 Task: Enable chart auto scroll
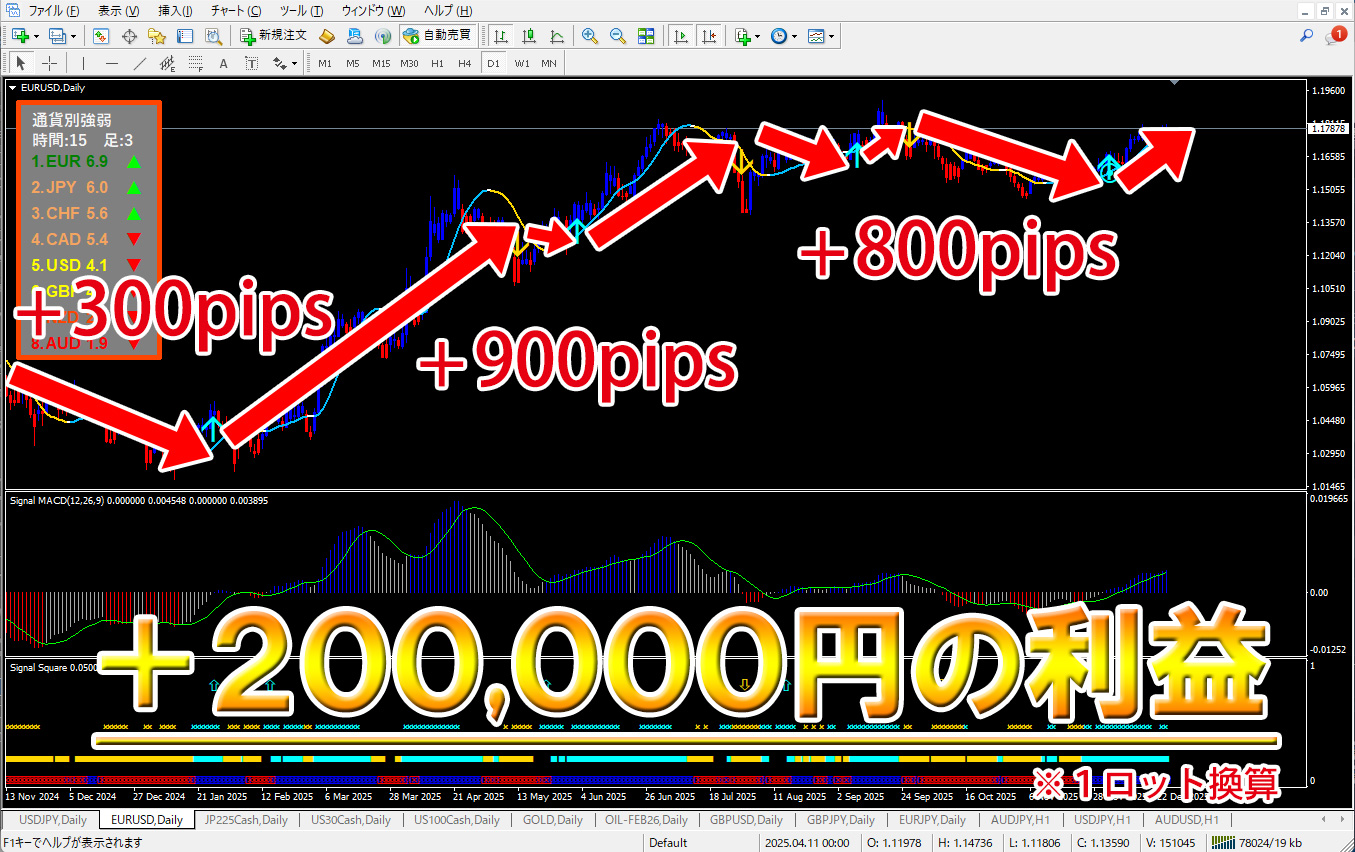[681, 36]
